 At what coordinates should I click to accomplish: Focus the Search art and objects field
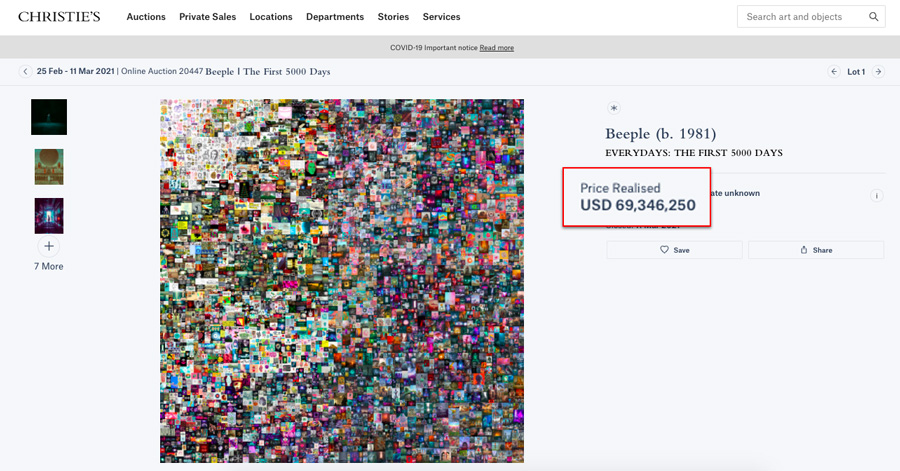click(x=800, y=17)
